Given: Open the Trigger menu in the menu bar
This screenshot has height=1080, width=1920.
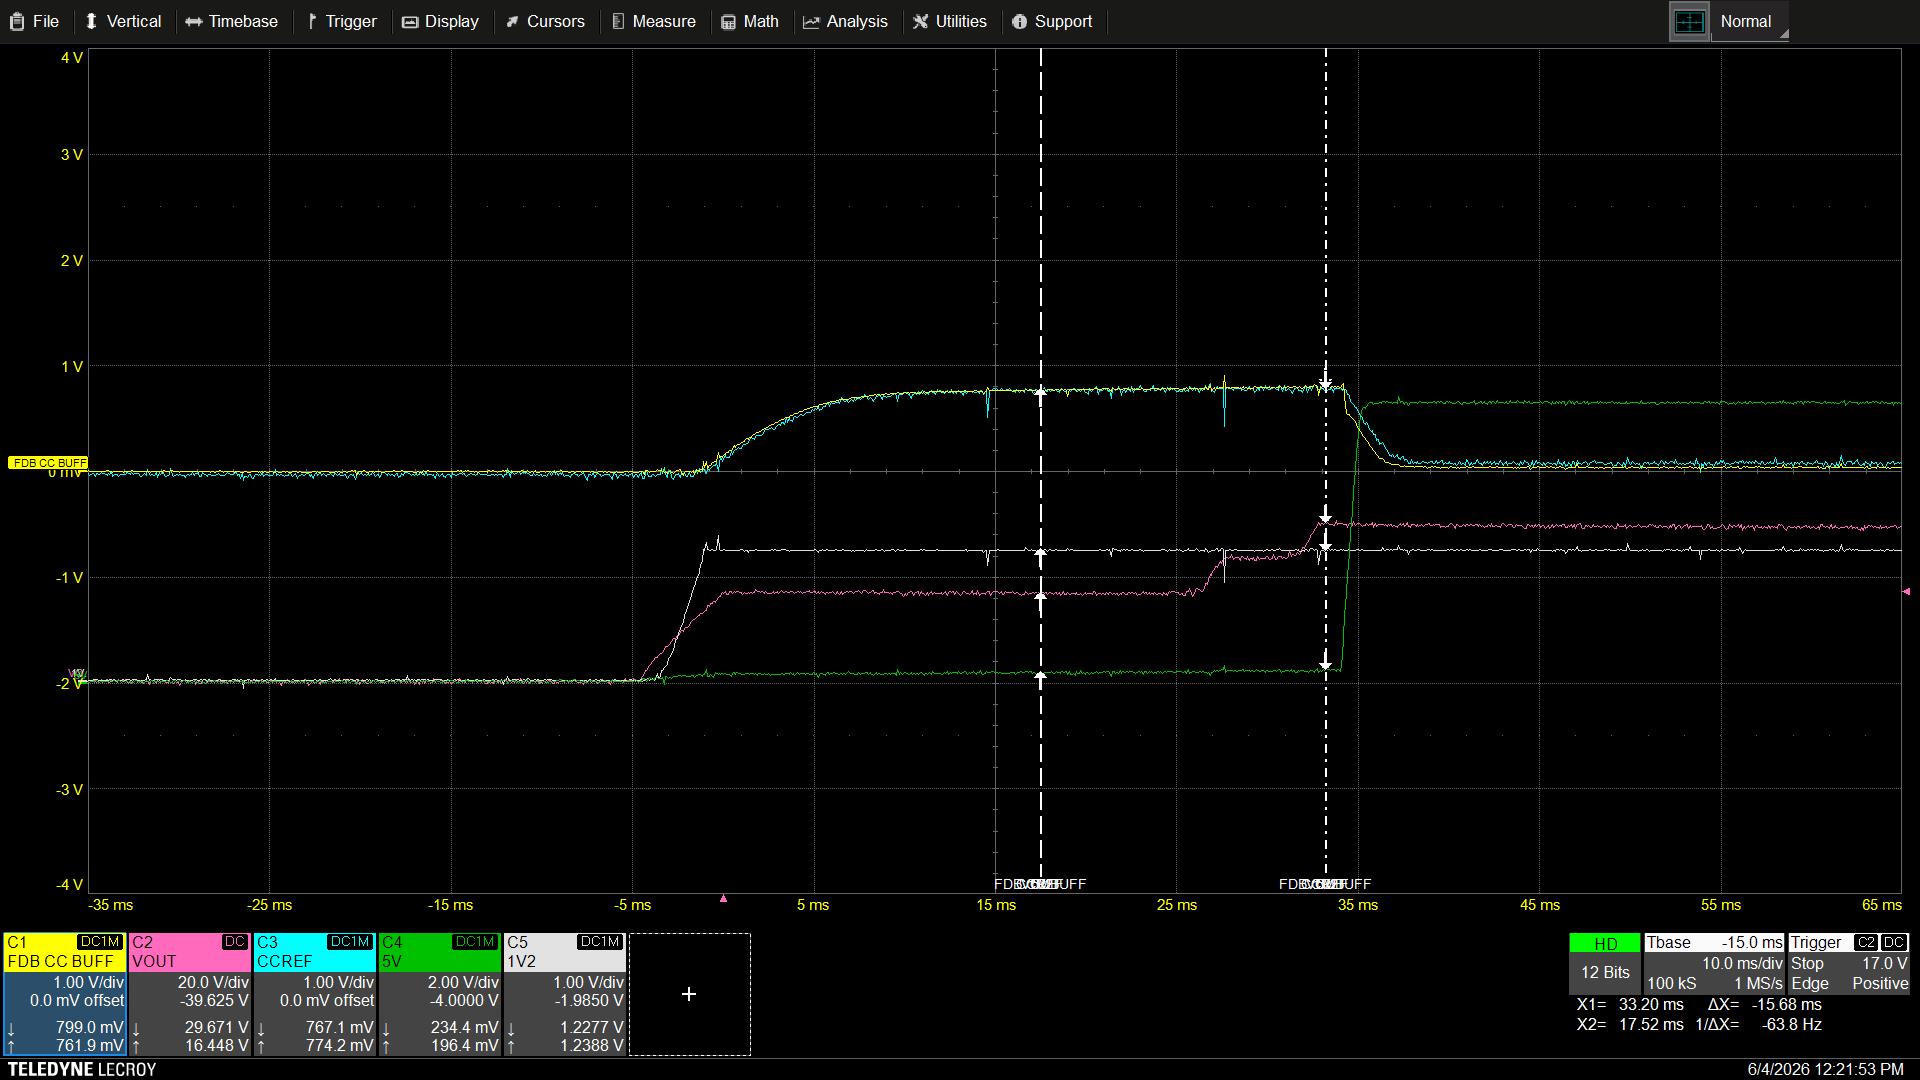Looking at the screenshot, I should (342, 21).
